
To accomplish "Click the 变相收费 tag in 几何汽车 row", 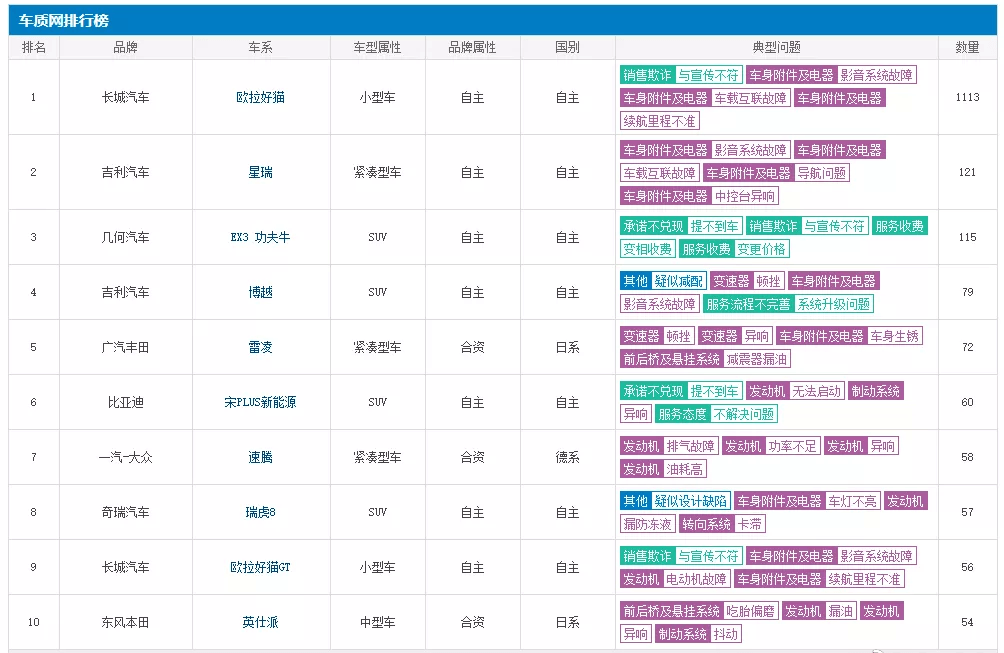I will click(x=647, y=249).
